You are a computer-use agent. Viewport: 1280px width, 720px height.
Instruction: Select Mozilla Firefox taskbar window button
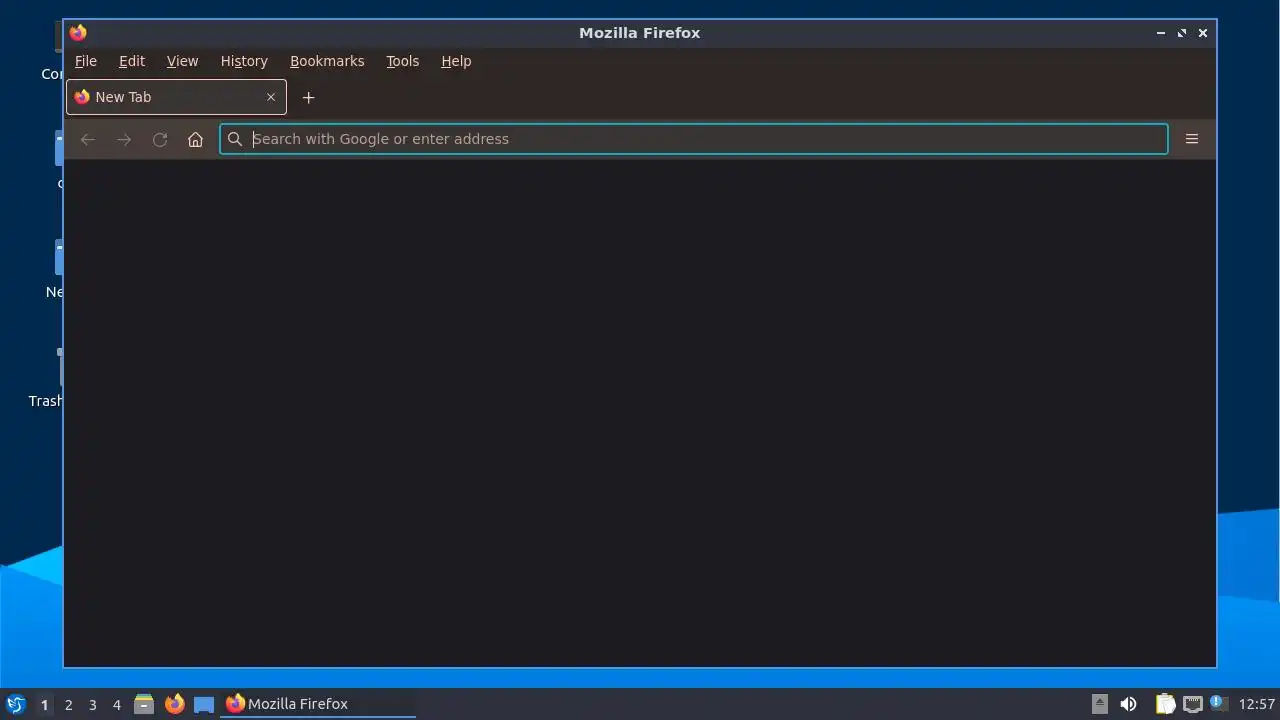(x=318, y=704)
